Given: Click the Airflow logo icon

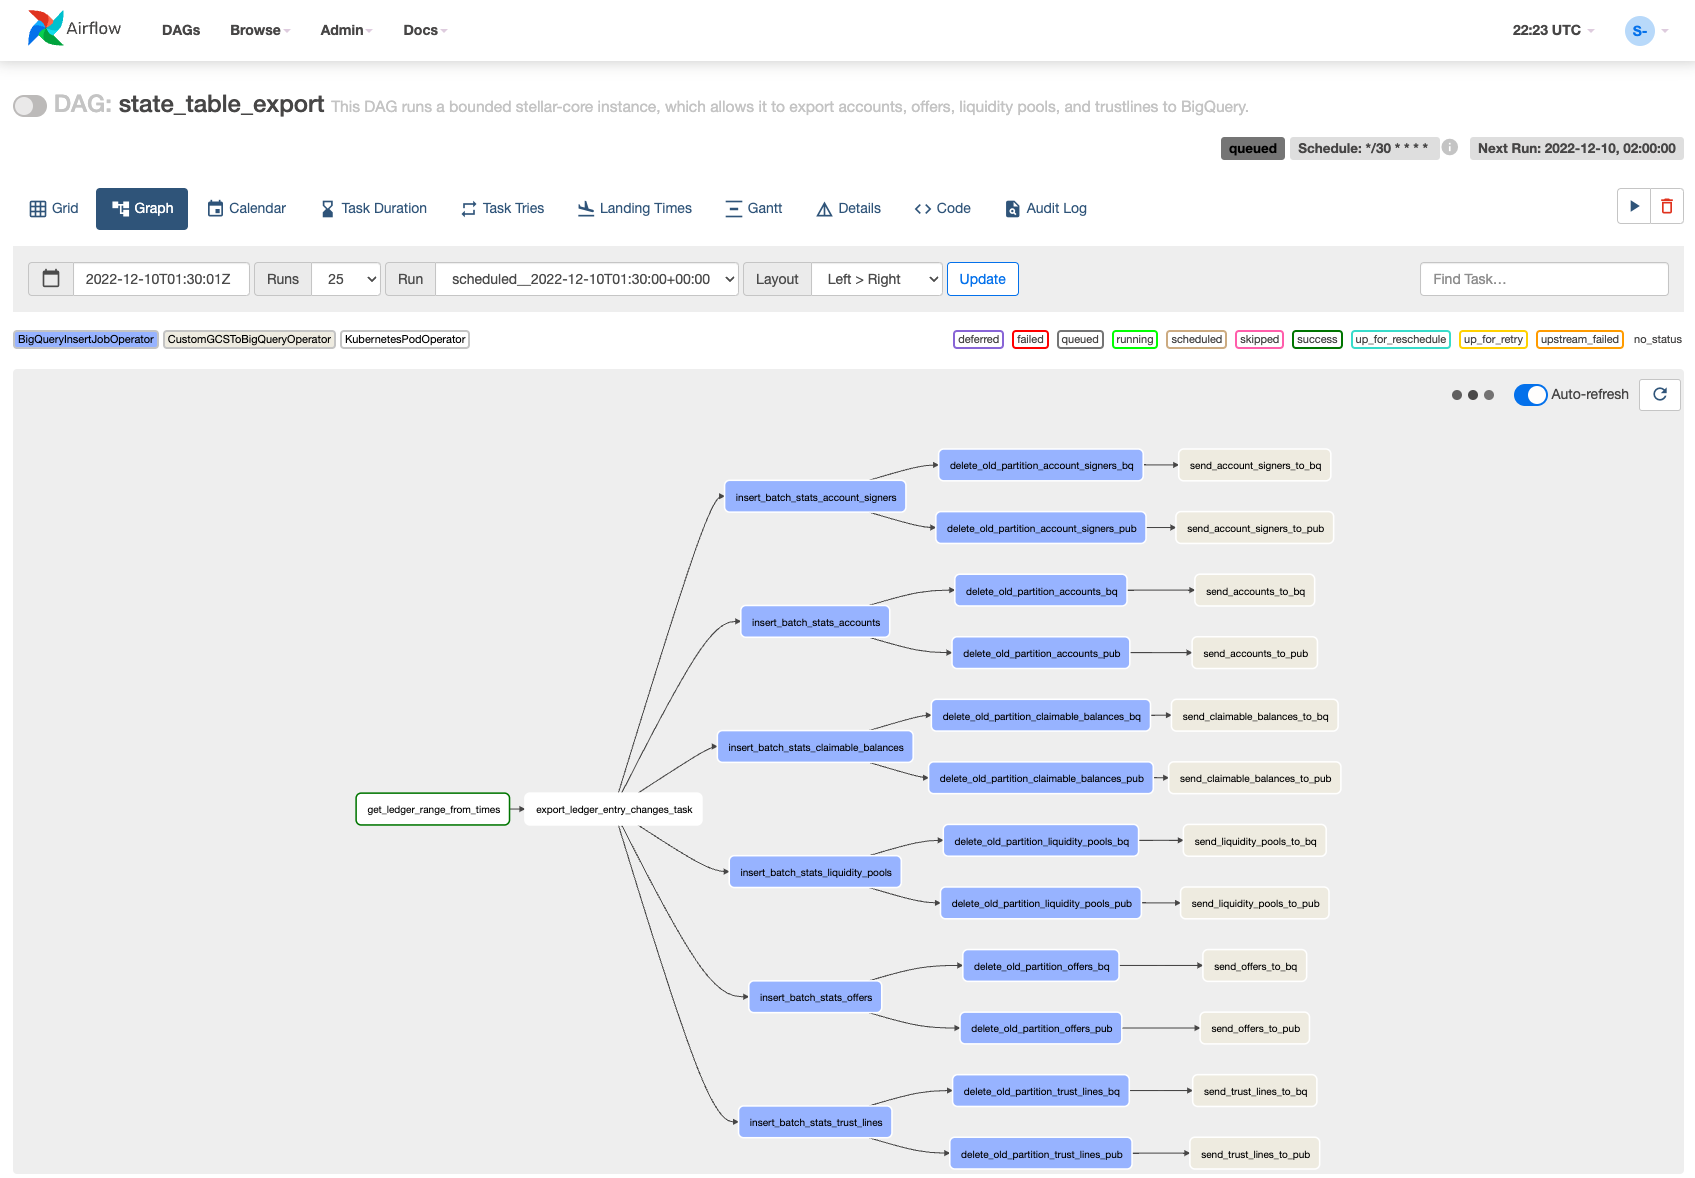Looking at the screenshot, I should click(46, 29).
